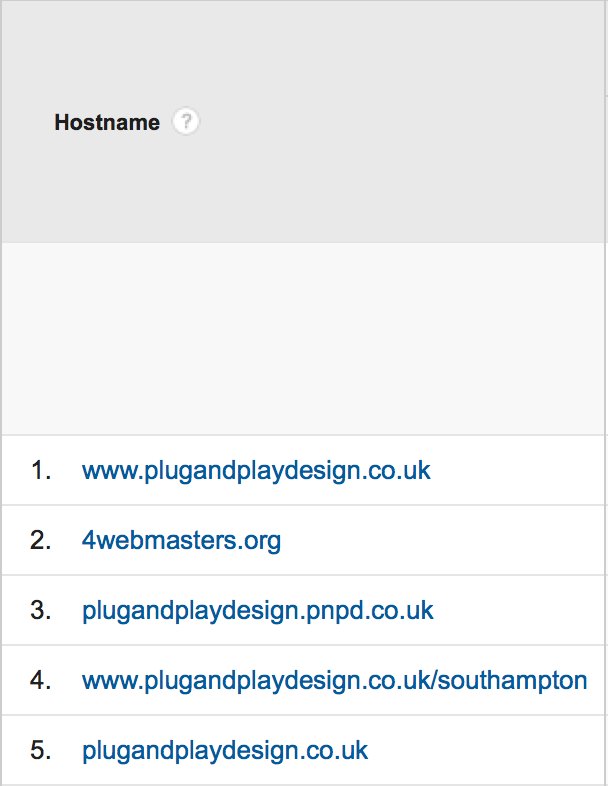This screenshot has height=786, width=608.
Task: Click the gray header area below Hostname label
Action: click(303, 190)
